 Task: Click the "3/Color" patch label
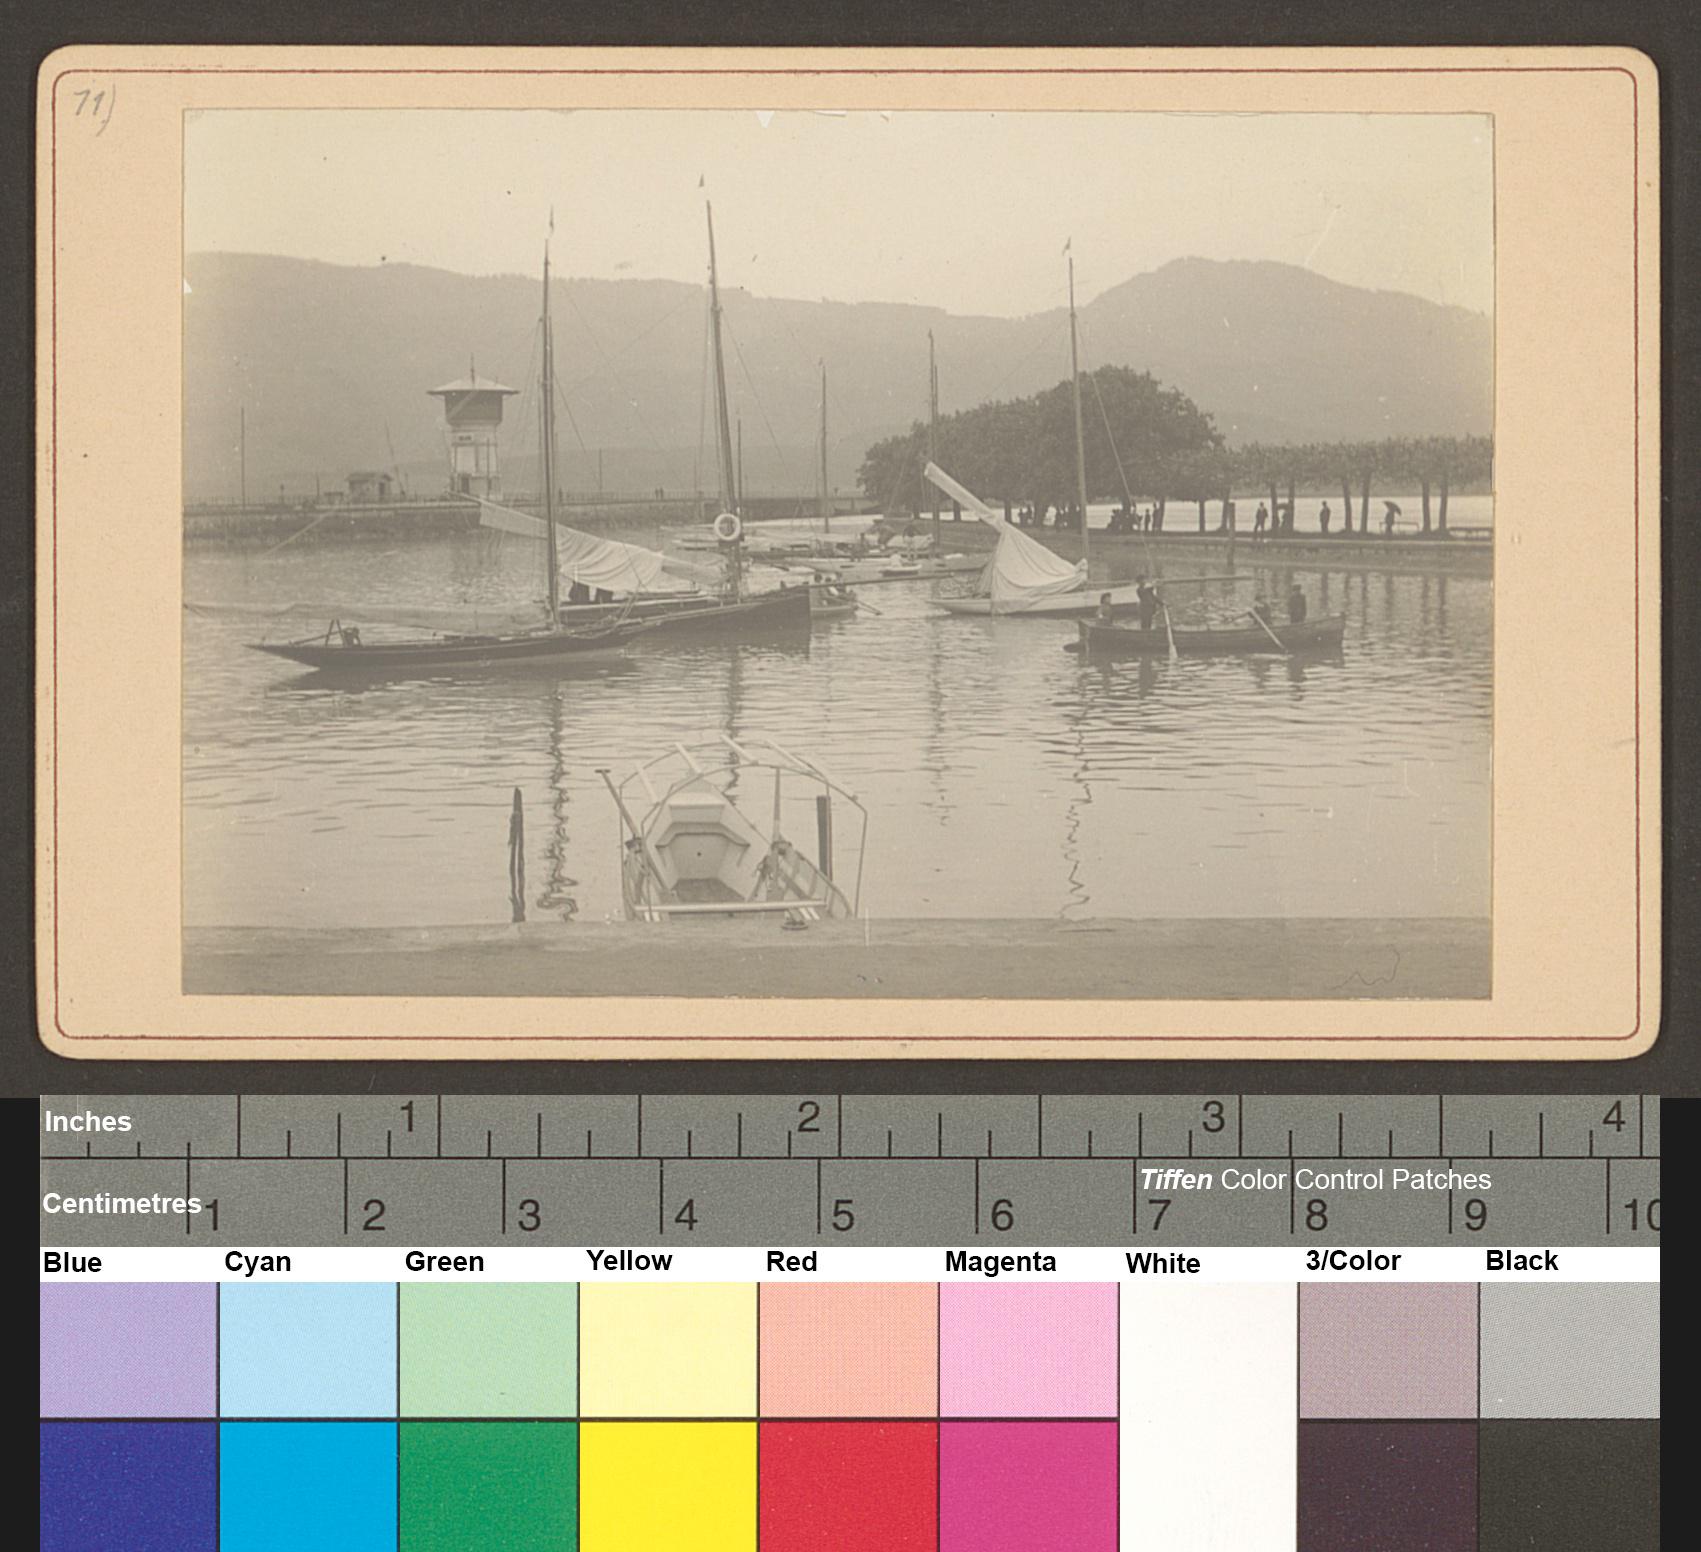1353,1261
